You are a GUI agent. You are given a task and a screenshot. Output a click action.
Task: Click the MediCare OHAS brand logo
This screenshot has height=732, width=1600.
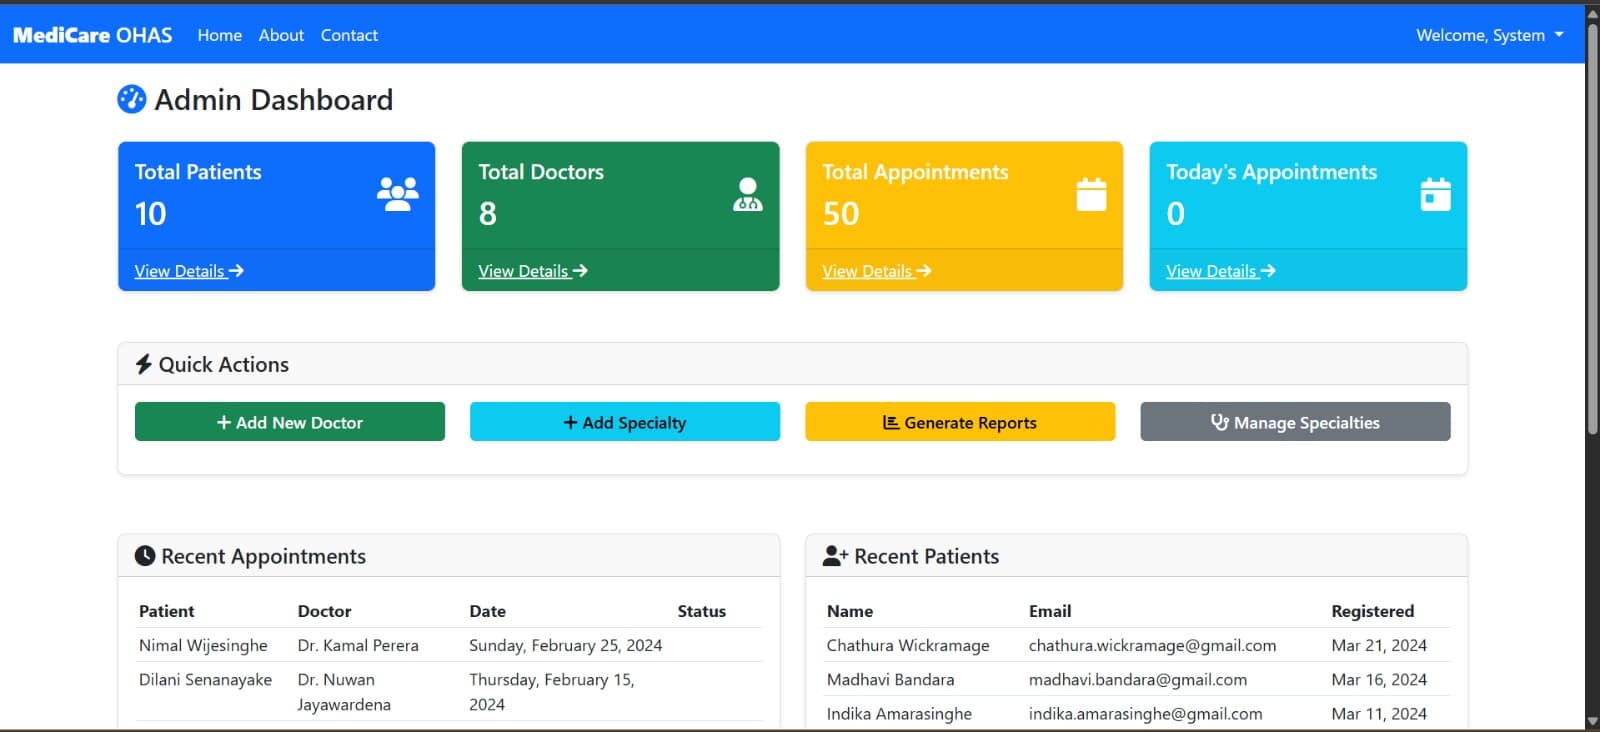pyautogui.click(x=92, y=35)
